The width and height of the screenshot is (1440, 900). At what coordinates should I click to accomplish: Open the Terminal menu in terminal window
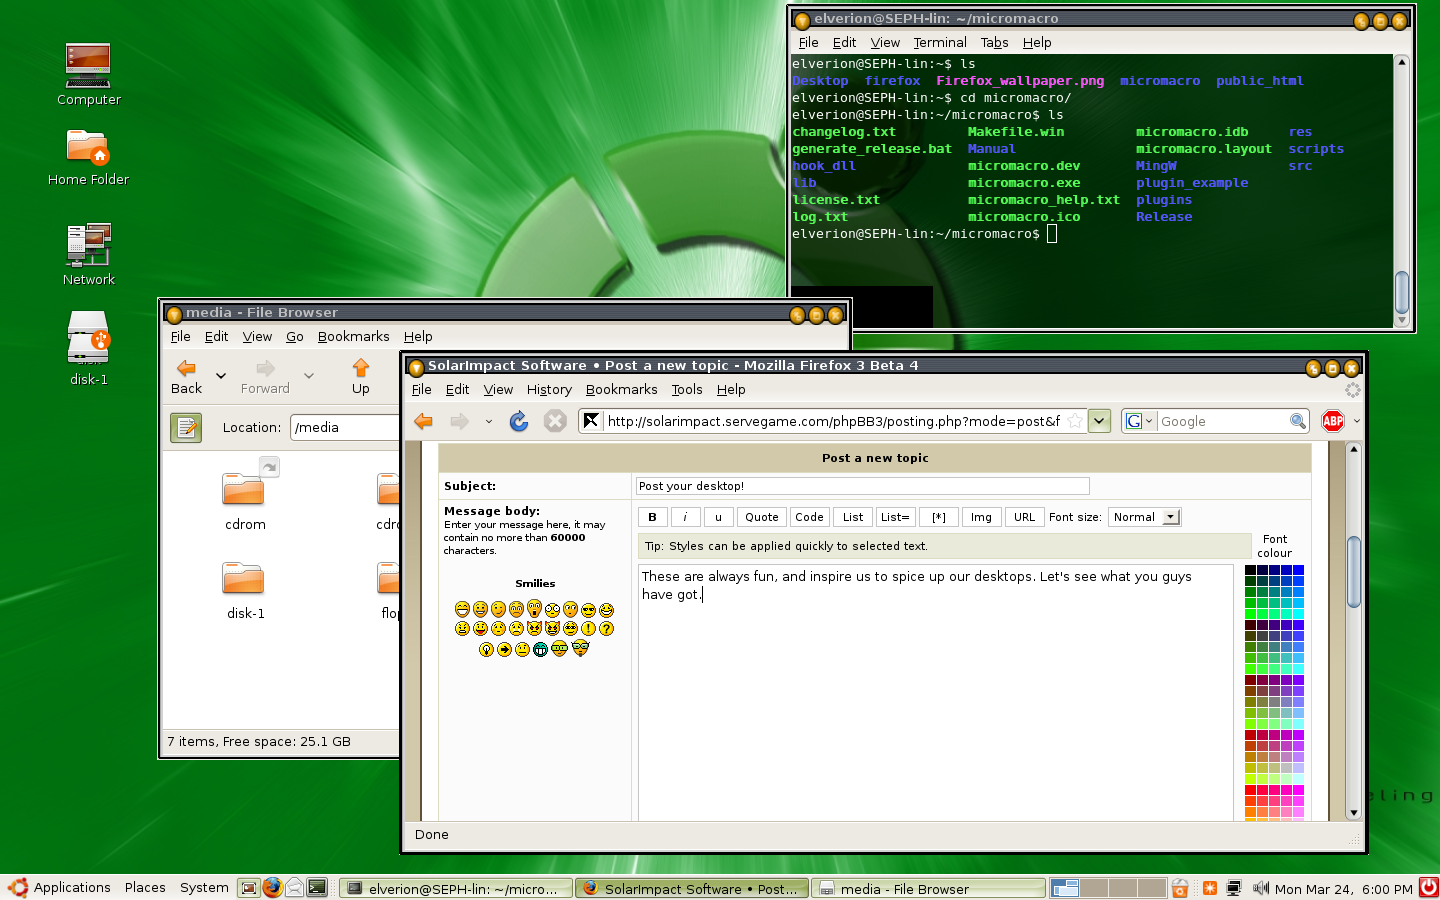pyautogui.click(x=939, y=42)
